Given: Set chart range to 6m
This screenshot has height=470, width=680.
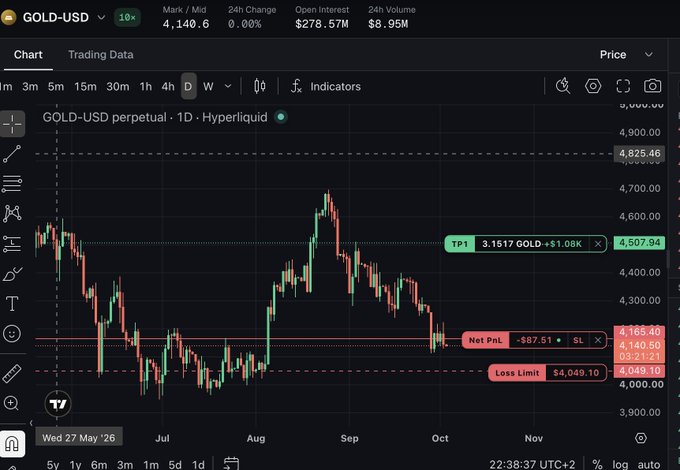Looking at the screenshot, I should (x=99, y=465).
